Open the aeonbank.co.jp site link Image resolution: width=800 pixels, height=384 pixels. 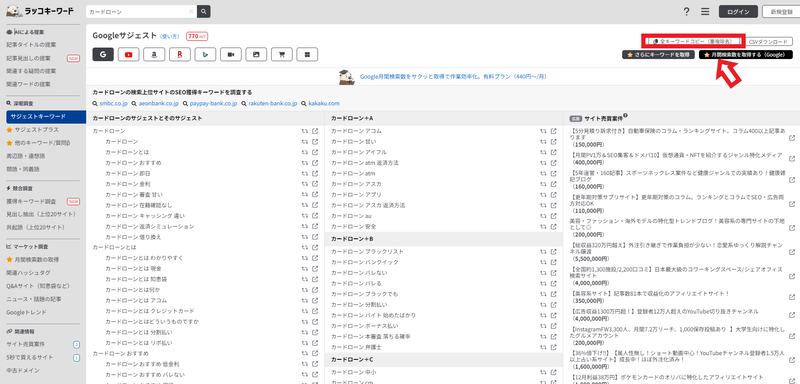tap(159, 104)
